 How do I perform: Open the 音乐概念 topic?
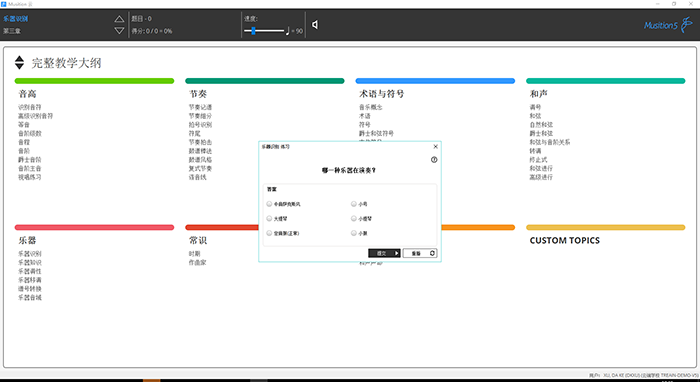pyautogui.click(x=371, y=107)
